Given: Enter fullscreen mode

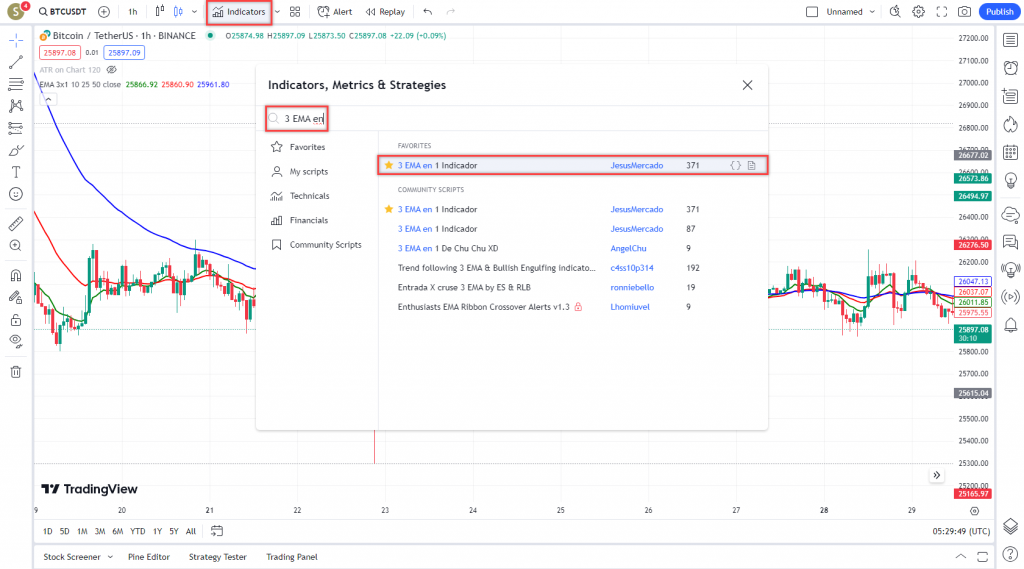Looking at the screenshot, I should click(x=942, y=12).
